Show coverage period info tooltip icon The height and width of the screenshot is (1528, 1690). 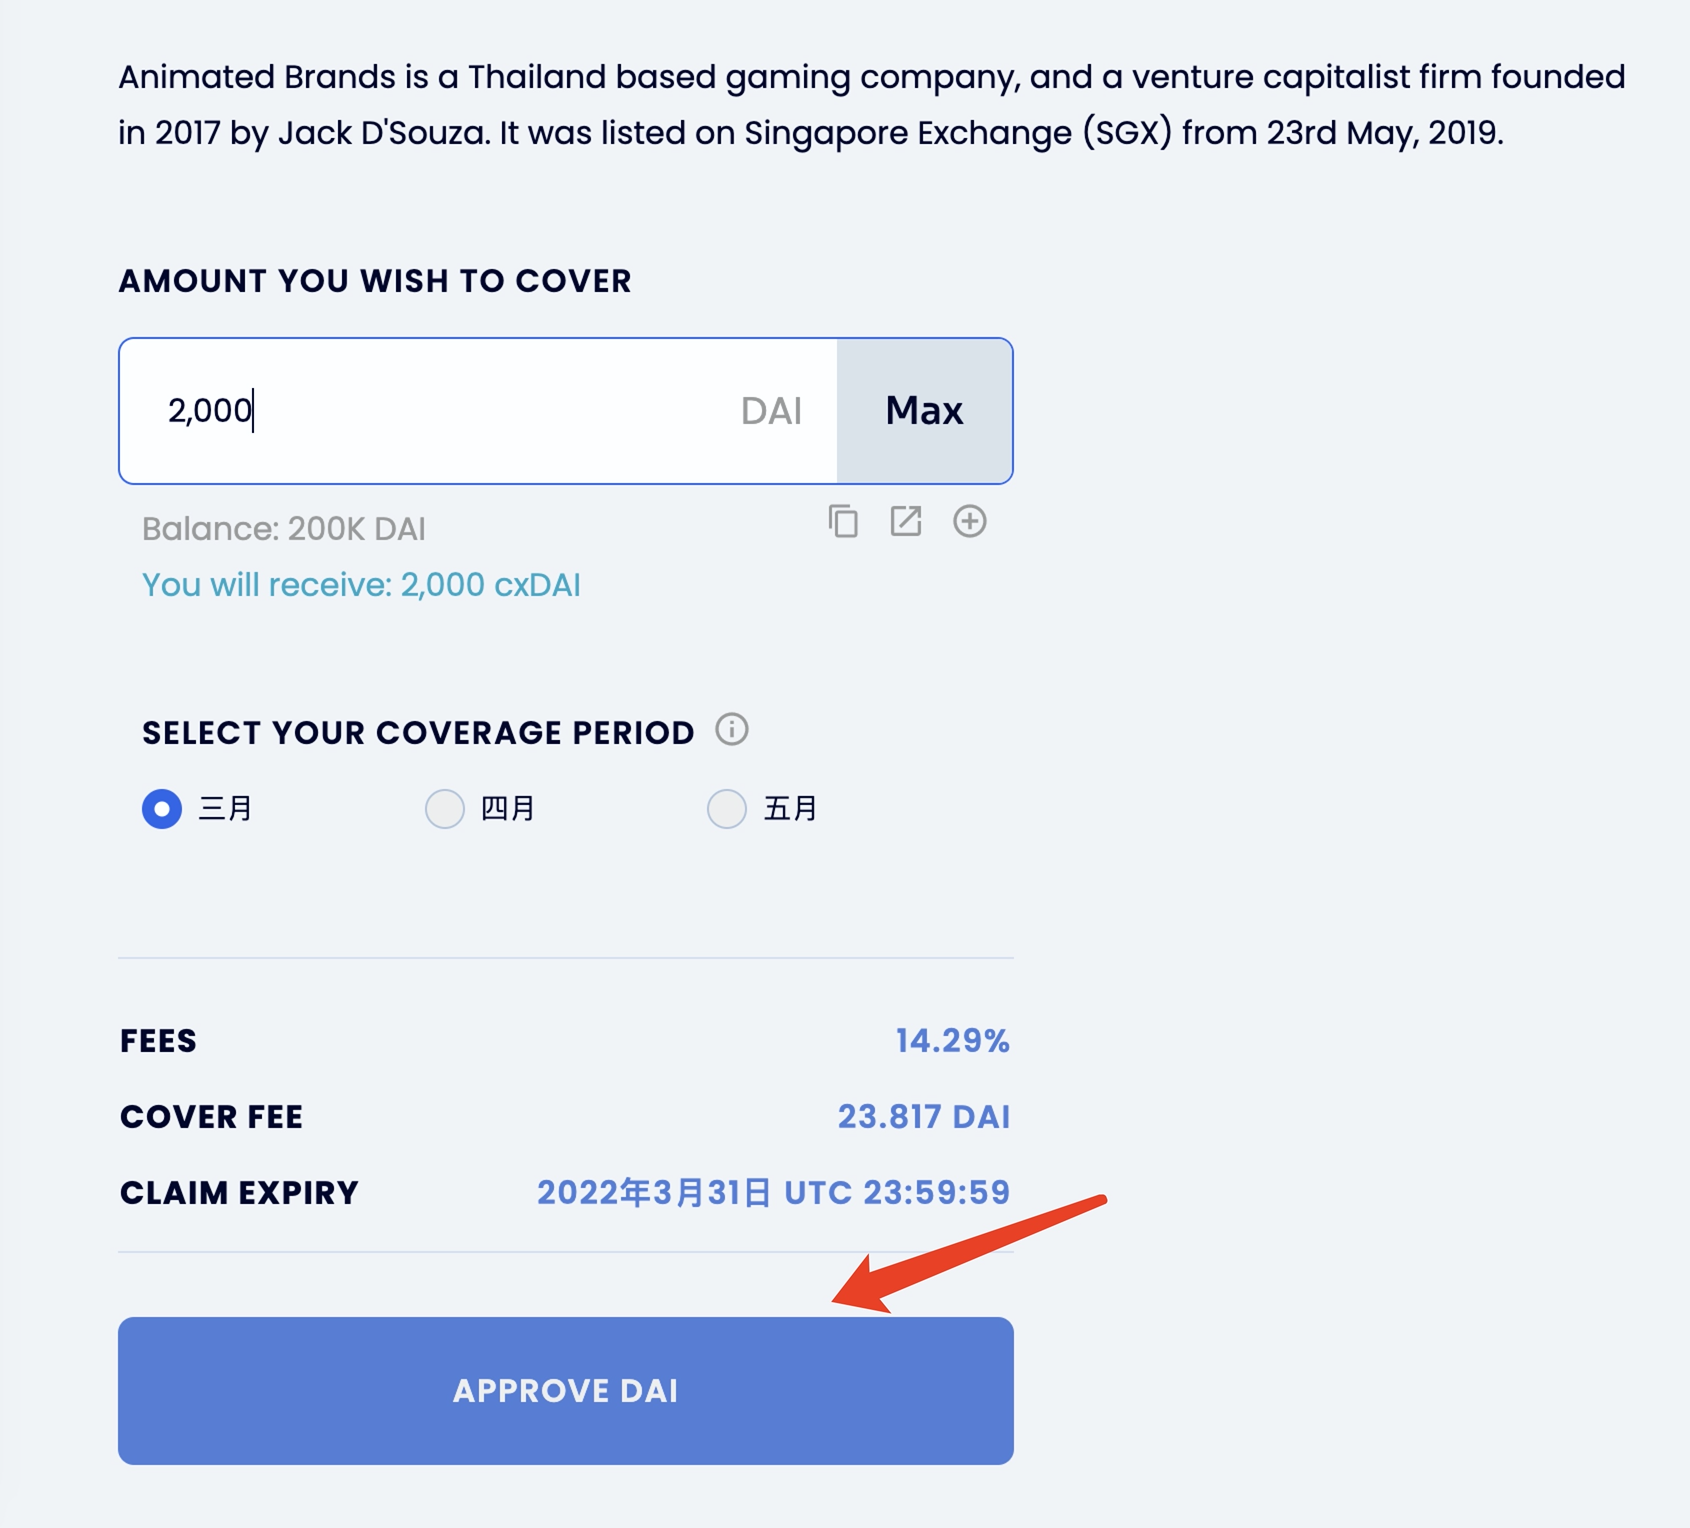click(732, 730)
